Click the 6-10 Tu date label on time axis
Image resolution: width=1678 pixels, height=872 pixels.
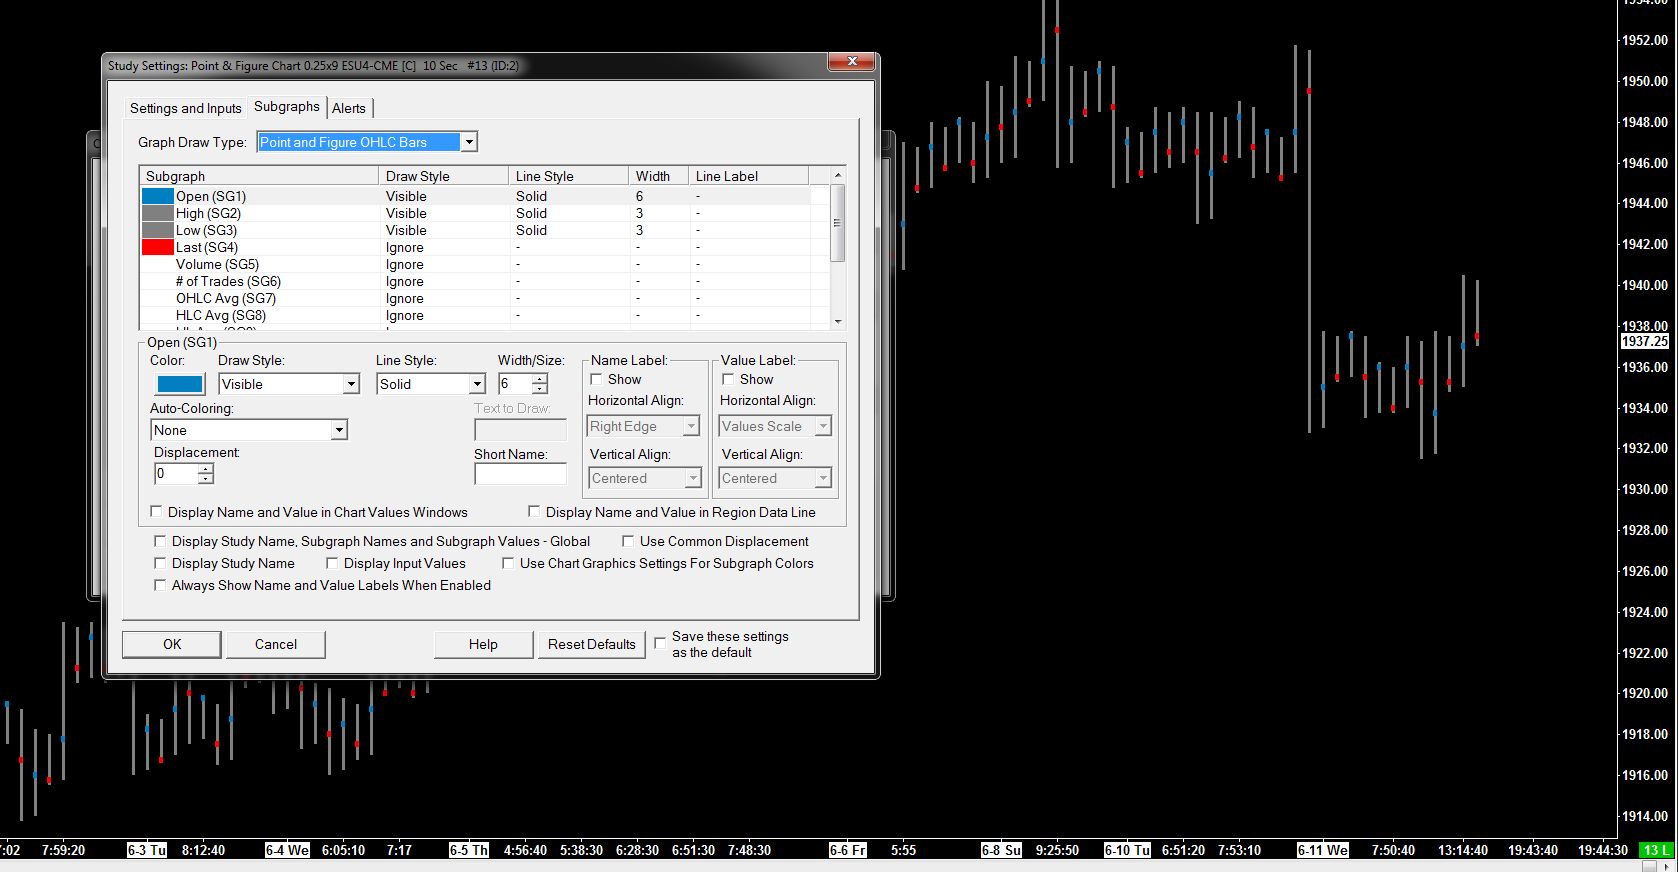point(1127,850)
